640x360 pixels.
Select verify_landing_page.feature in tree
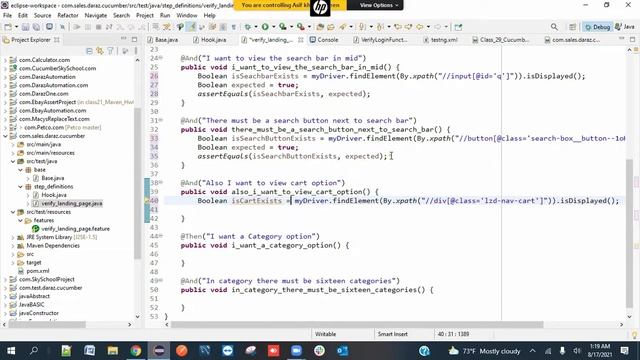tap(75, 229)
